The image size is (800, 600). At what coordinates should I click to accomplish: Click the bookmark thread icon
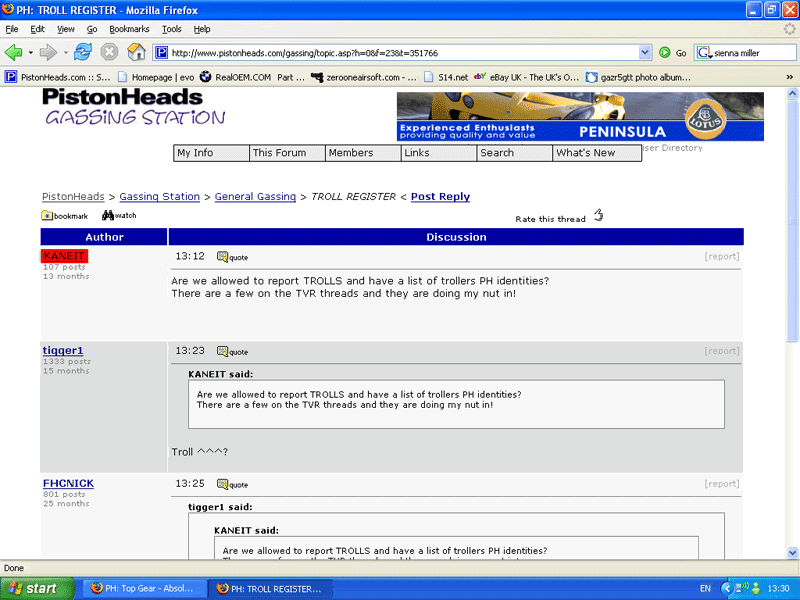click(47, 215)
